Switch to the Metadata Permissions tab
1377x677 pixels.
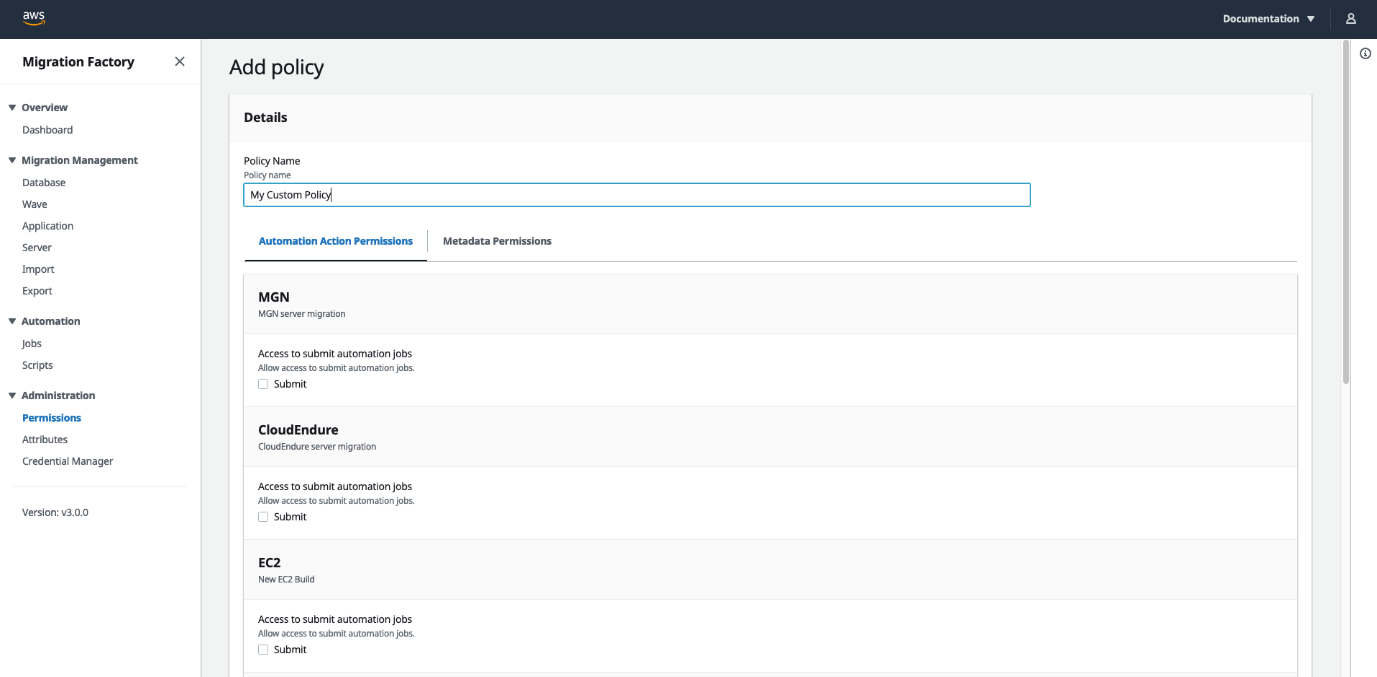click(497, 241)
